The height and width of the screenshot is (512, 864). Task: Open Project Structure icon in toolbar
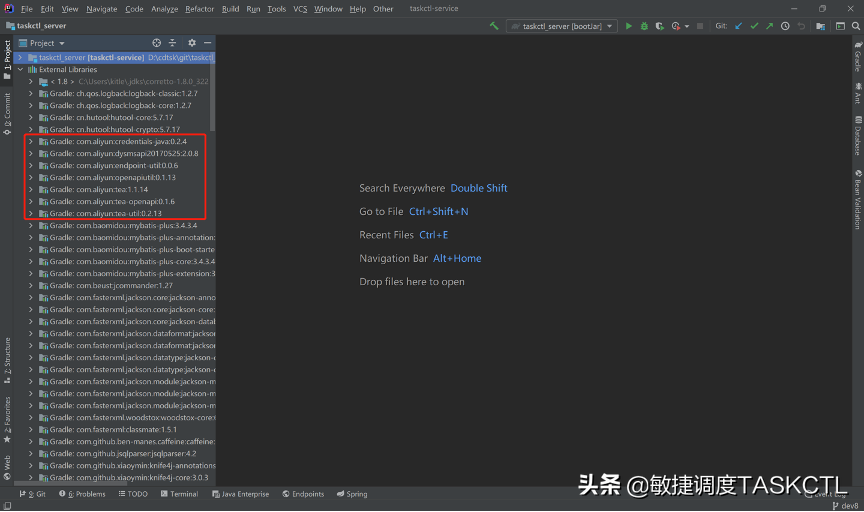pos(820,26)
